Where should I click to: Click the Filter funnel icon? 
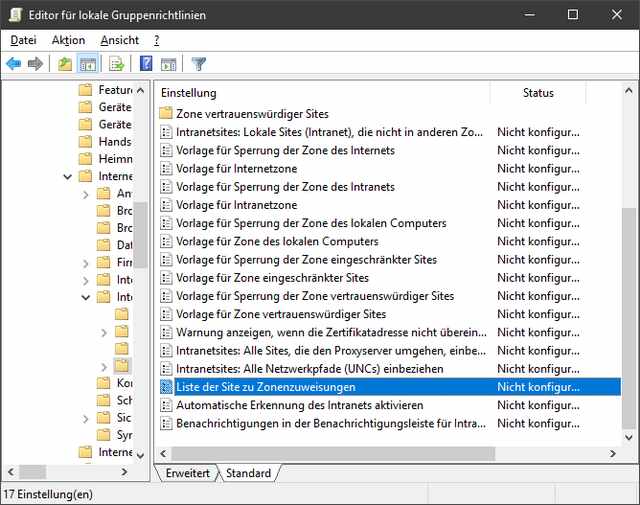pyautogui.click(x=199, y=64)
